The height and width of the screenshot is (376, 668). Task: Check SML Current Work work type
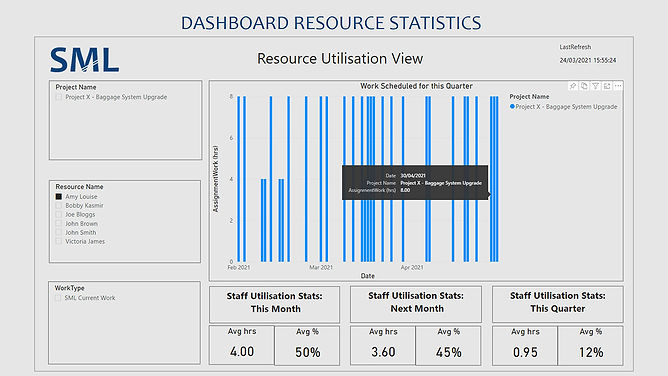click(58, 298)
